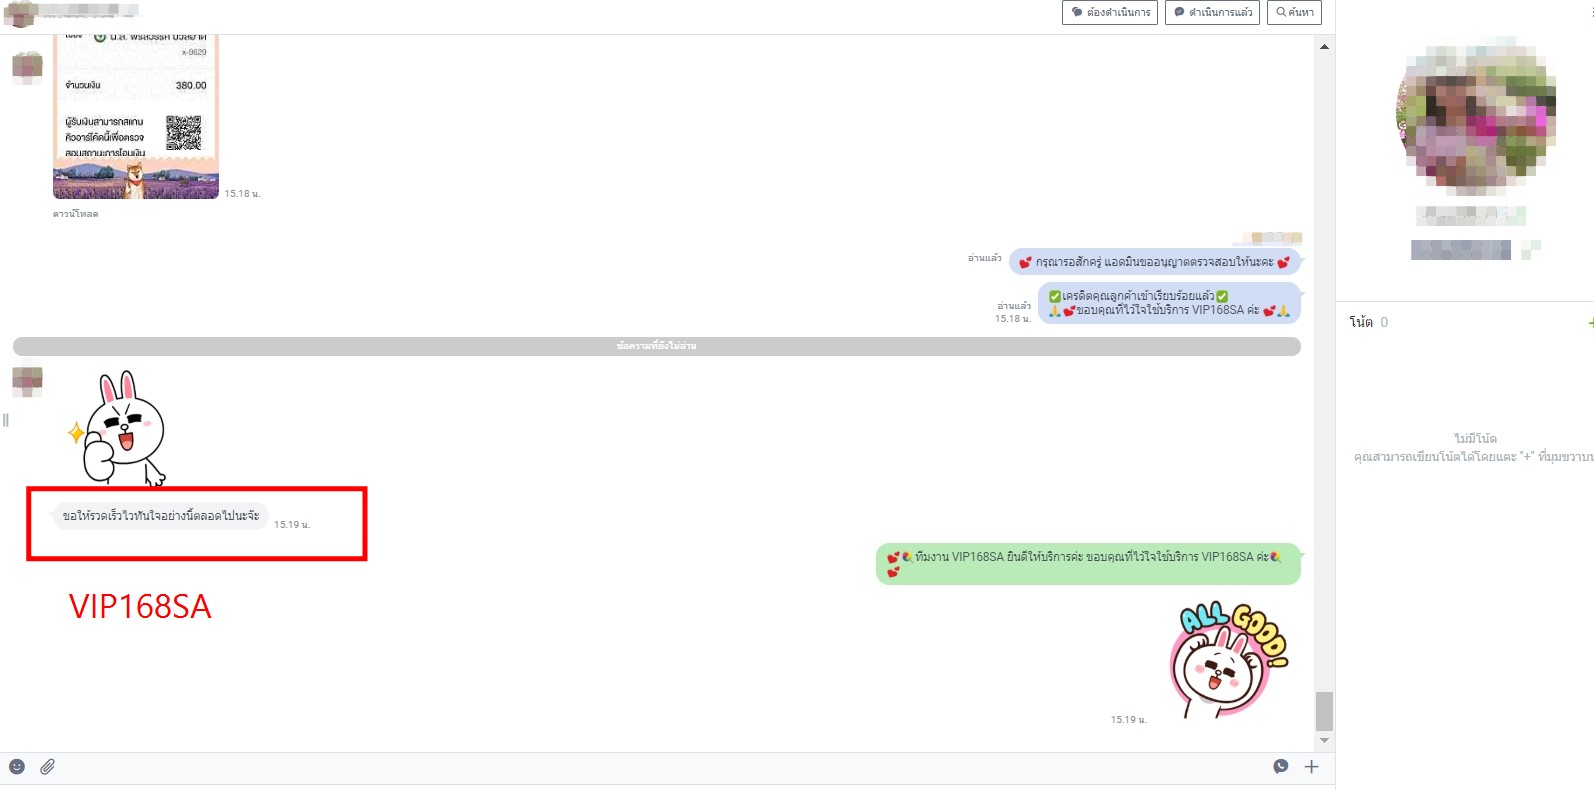
Task: Click the plus icon in message bar
Action: 1311,767
